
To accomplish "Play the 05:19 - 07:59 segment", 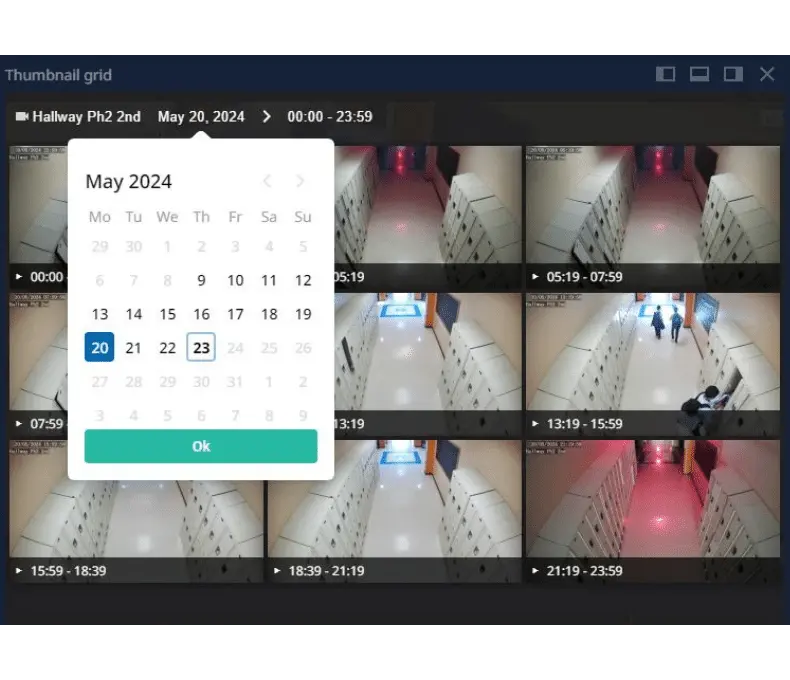I will 535,277.
